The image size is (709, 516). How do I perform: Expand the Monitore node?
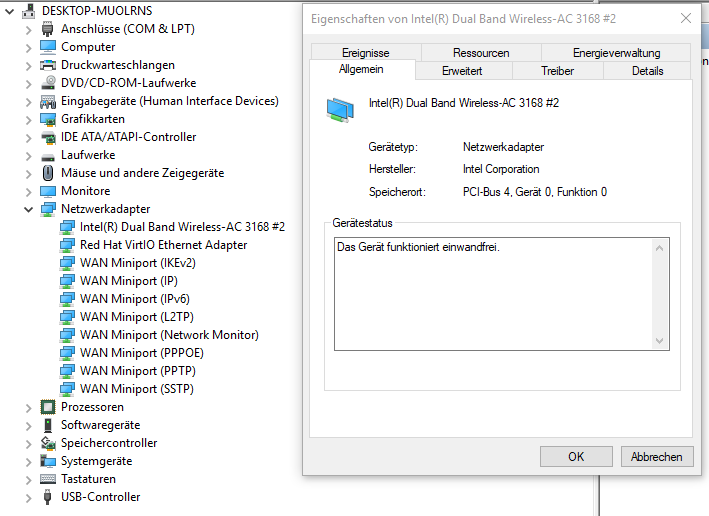click(28, 192)
